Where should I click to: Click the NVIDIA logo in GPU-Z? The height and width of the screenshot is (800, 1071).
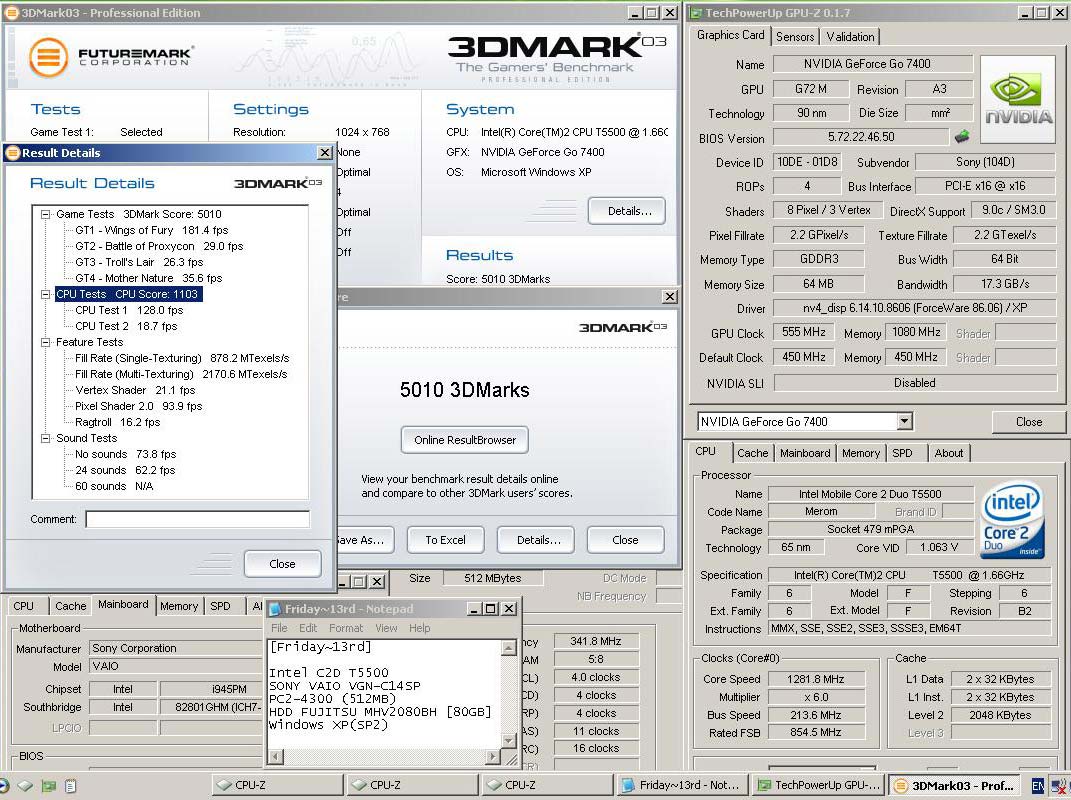1018,100
